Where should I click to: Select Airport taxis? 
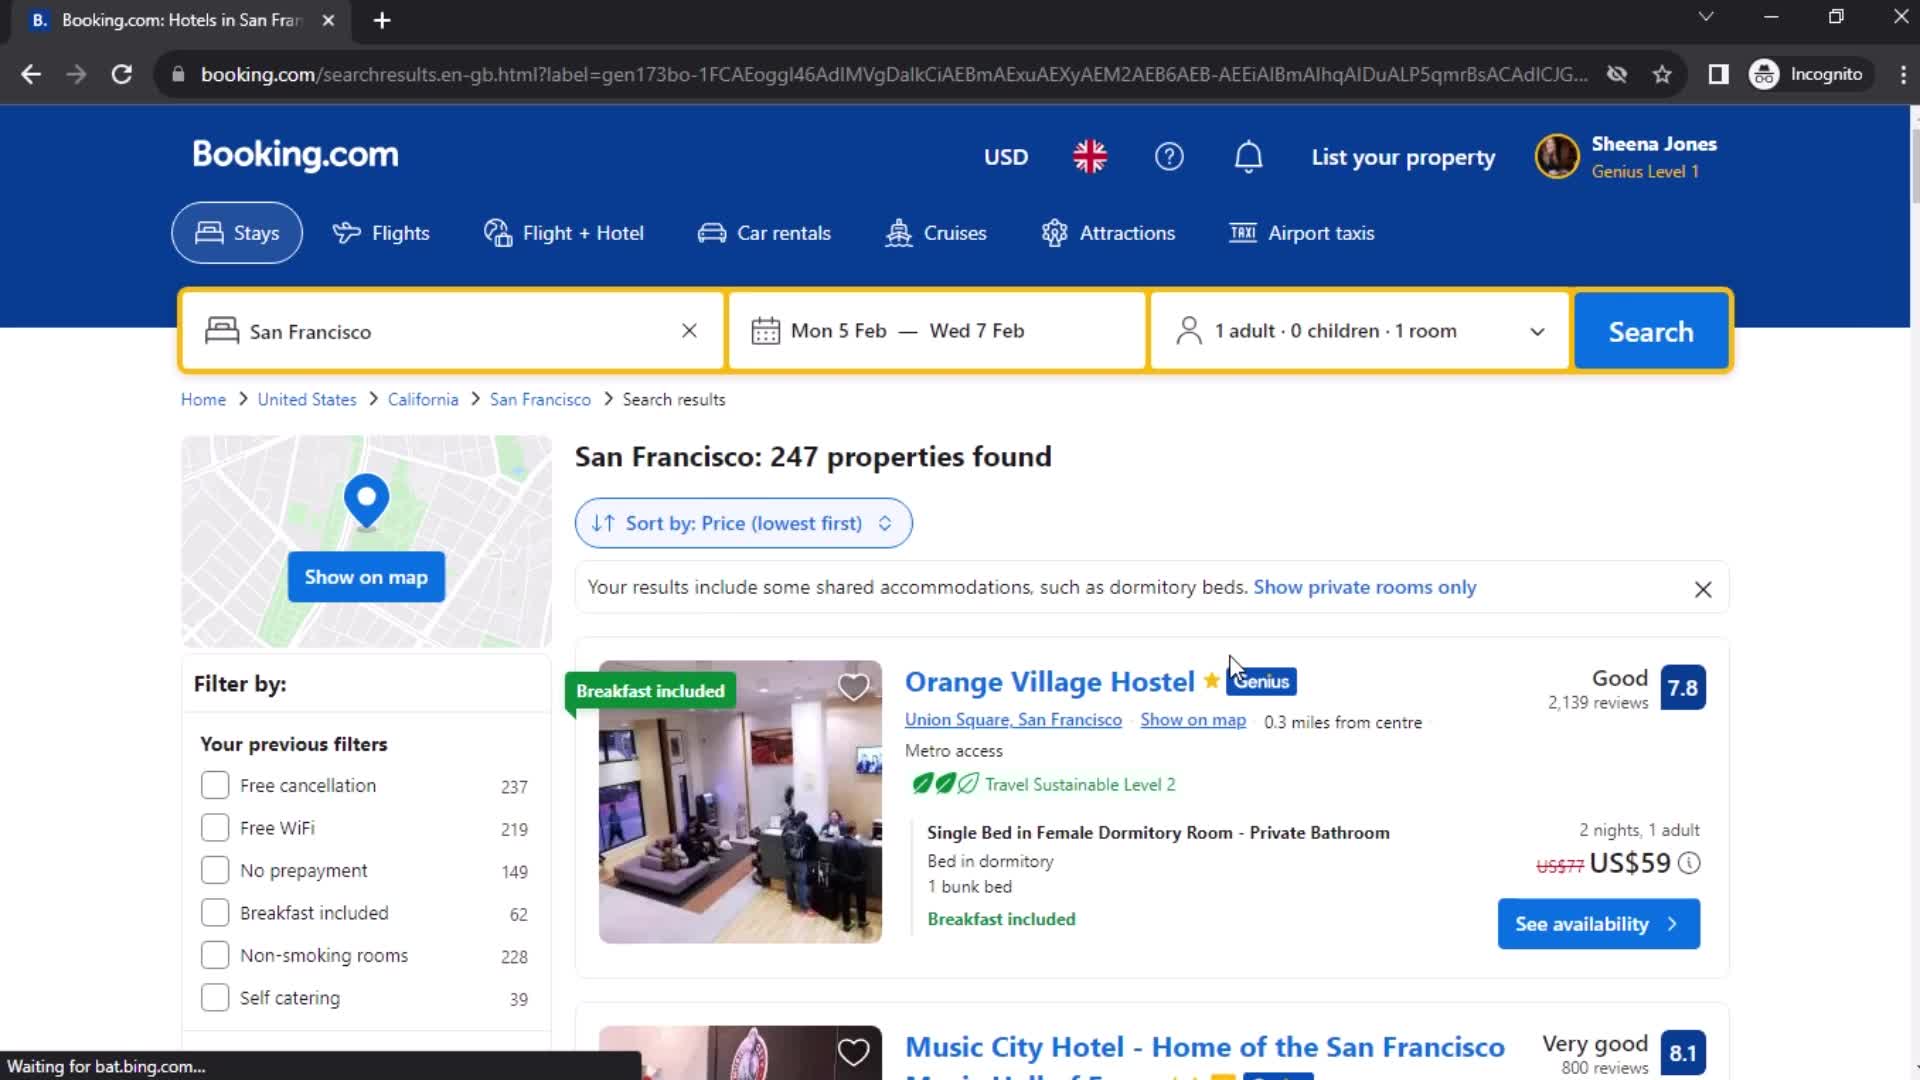pyautogui.click(x=1301, y=232)
